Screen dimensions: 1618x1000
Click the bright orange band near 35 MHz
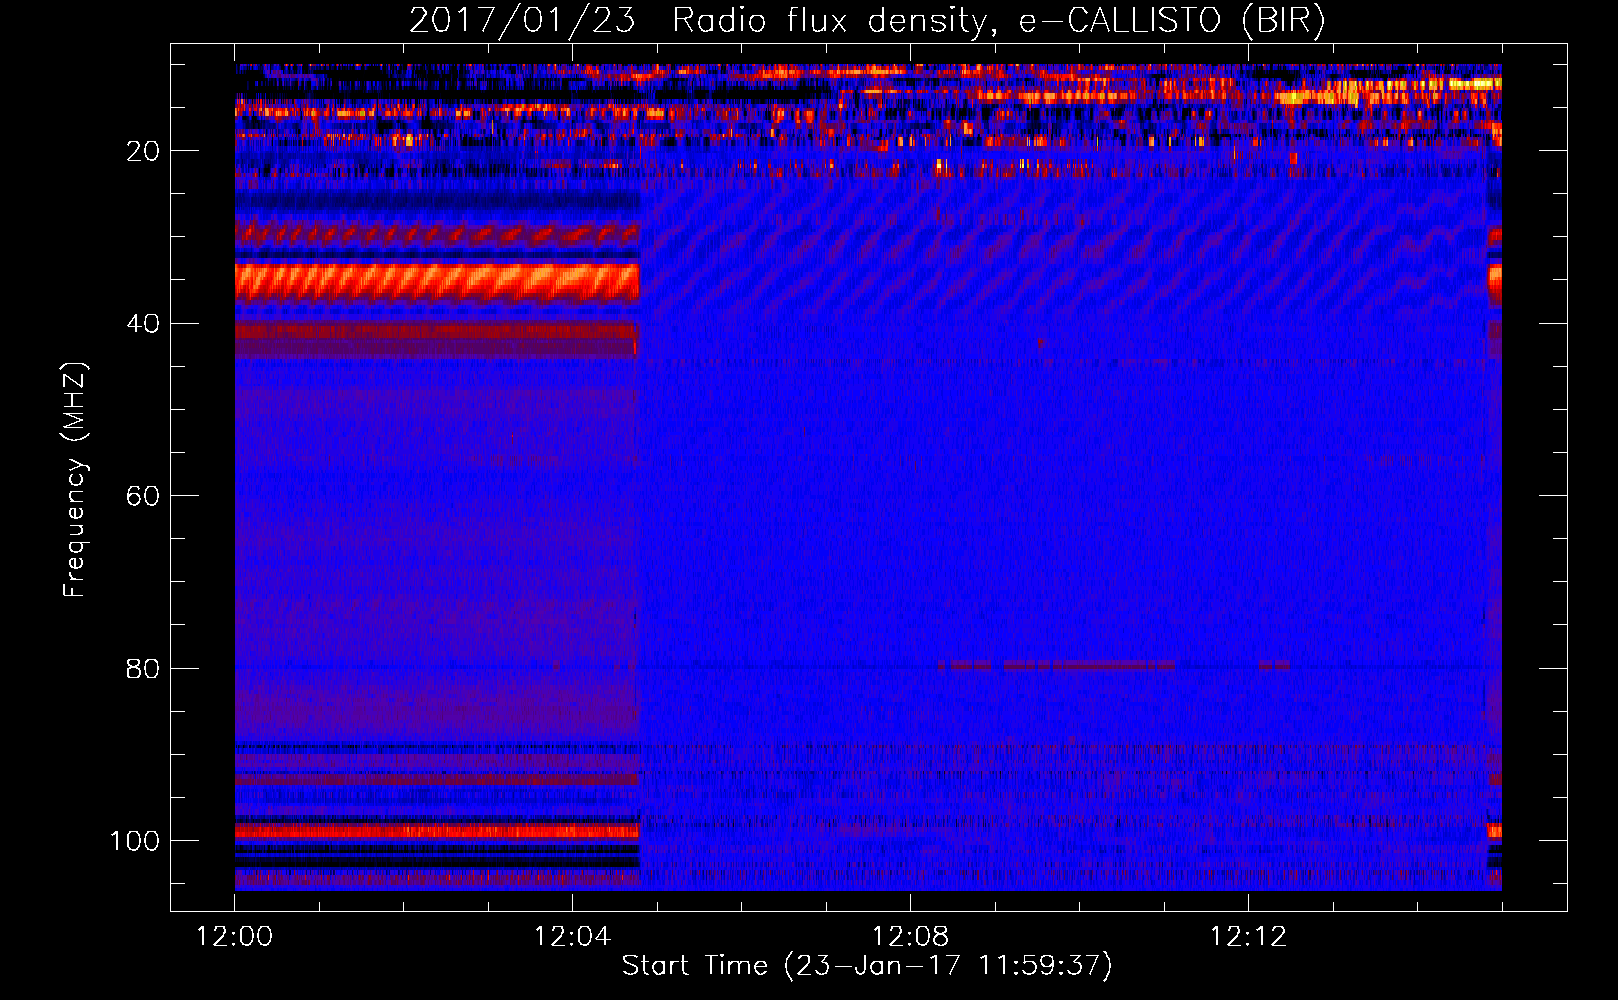pyautogui.click(x=437, y=283)
